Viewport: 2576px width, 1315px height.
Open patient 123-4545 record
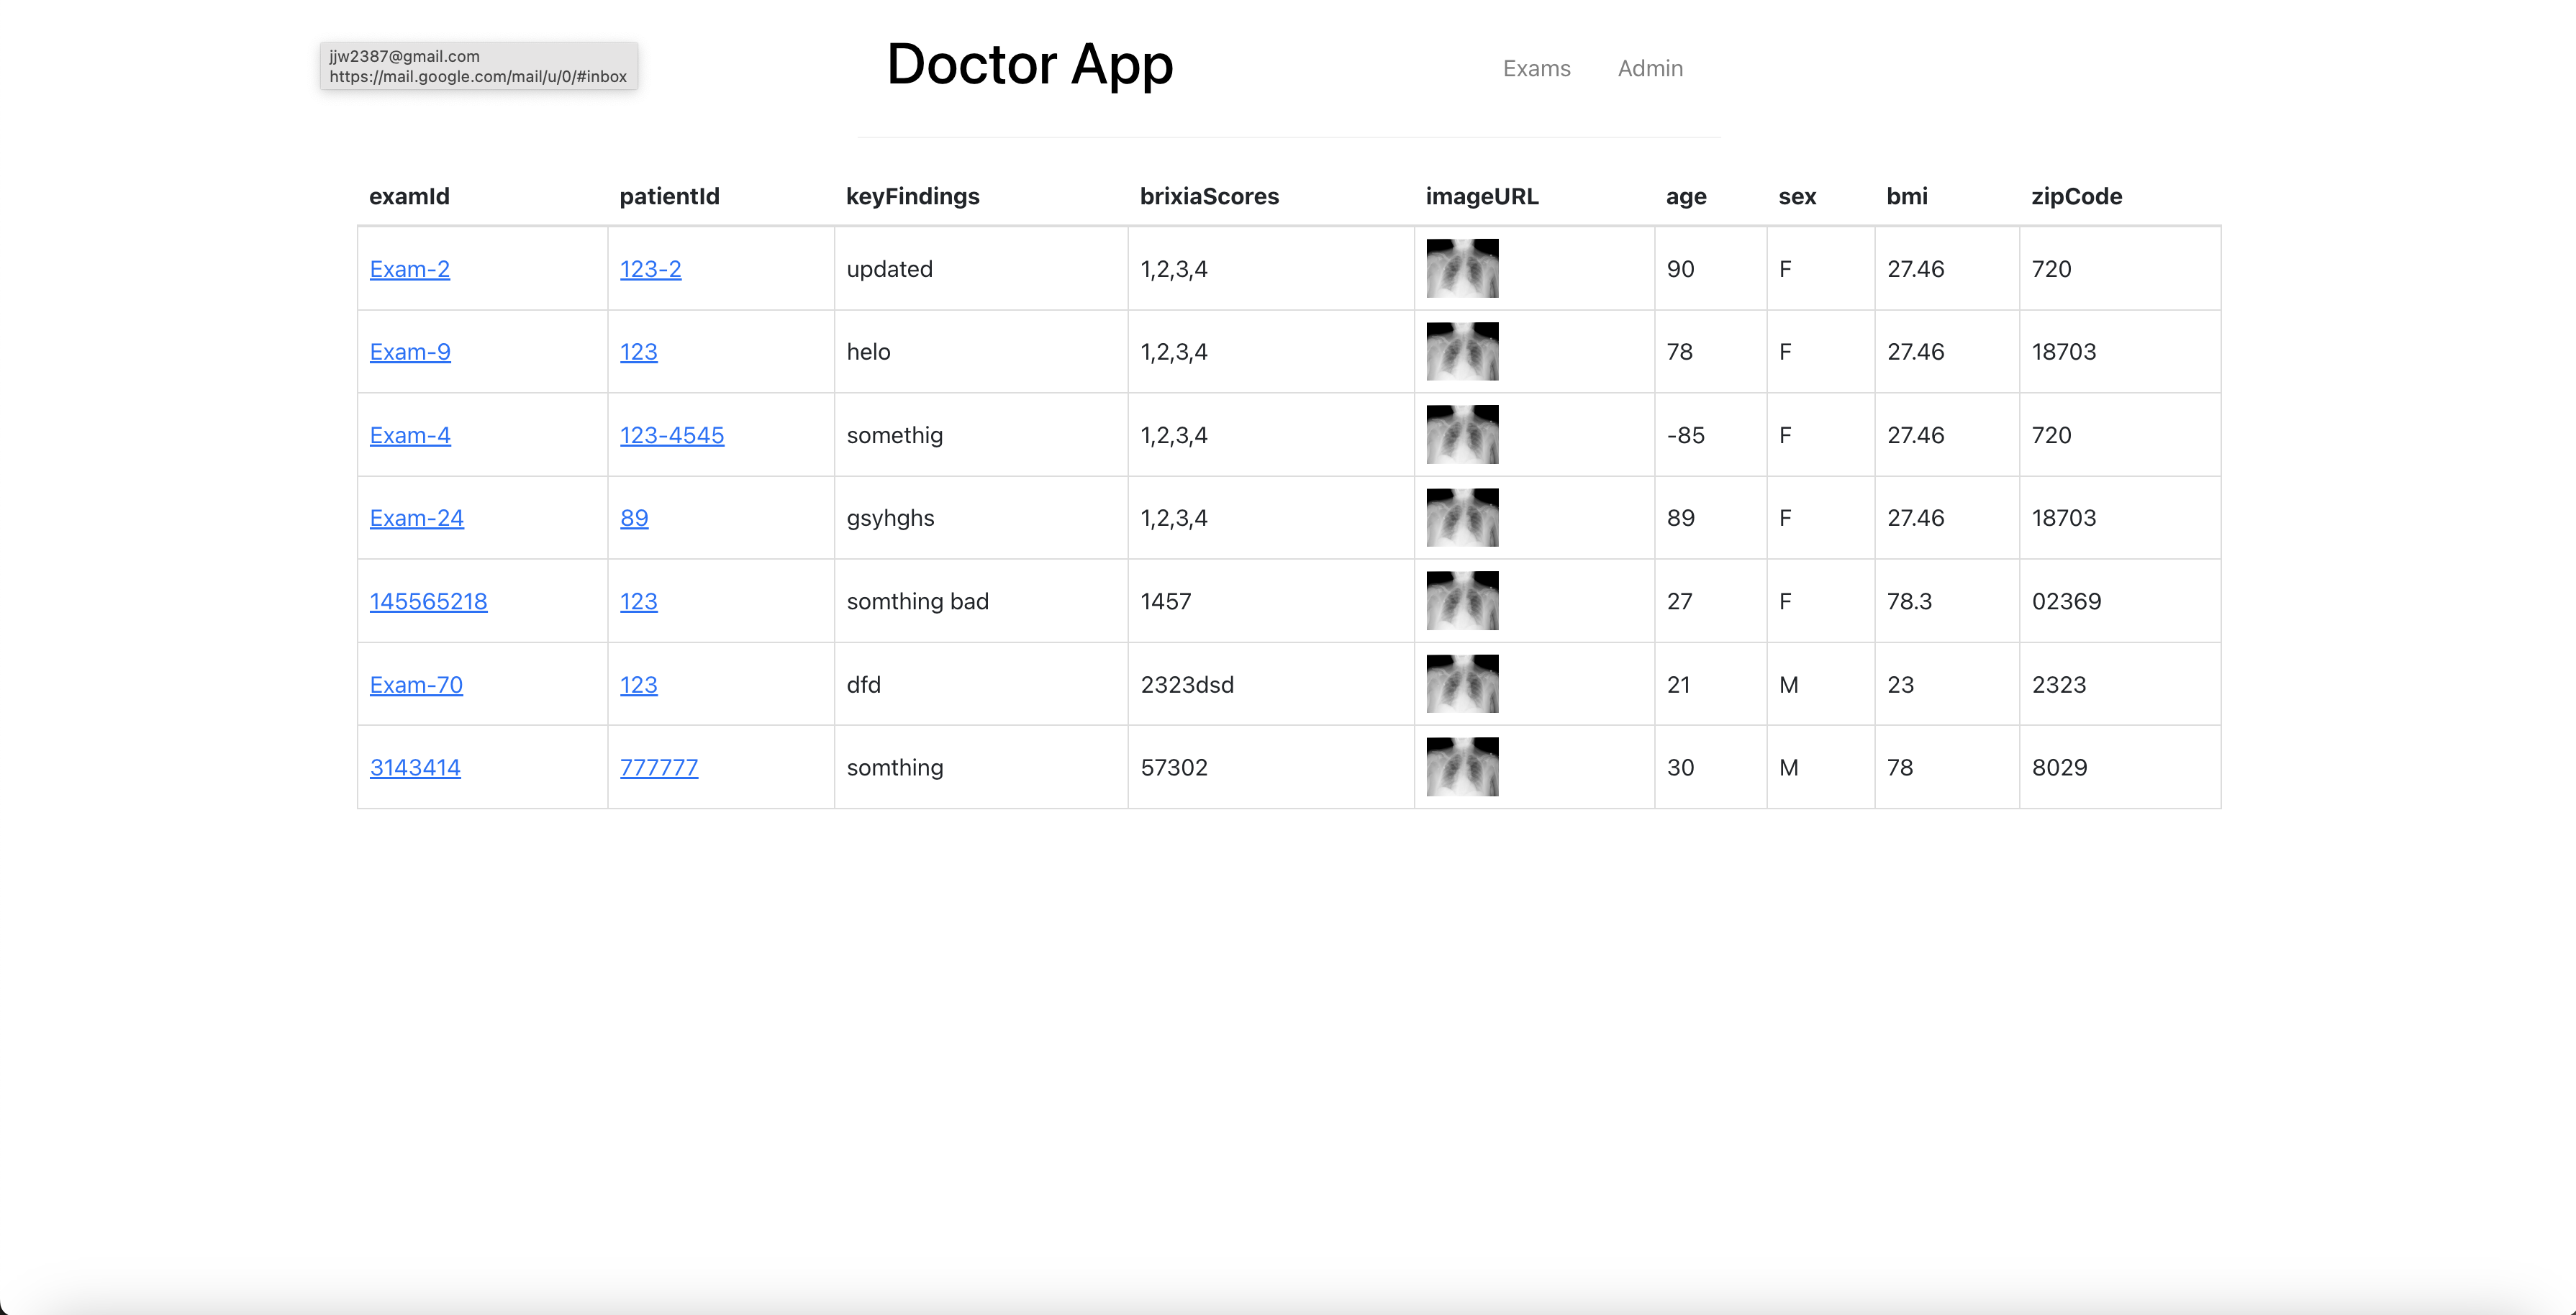point(671,434)
